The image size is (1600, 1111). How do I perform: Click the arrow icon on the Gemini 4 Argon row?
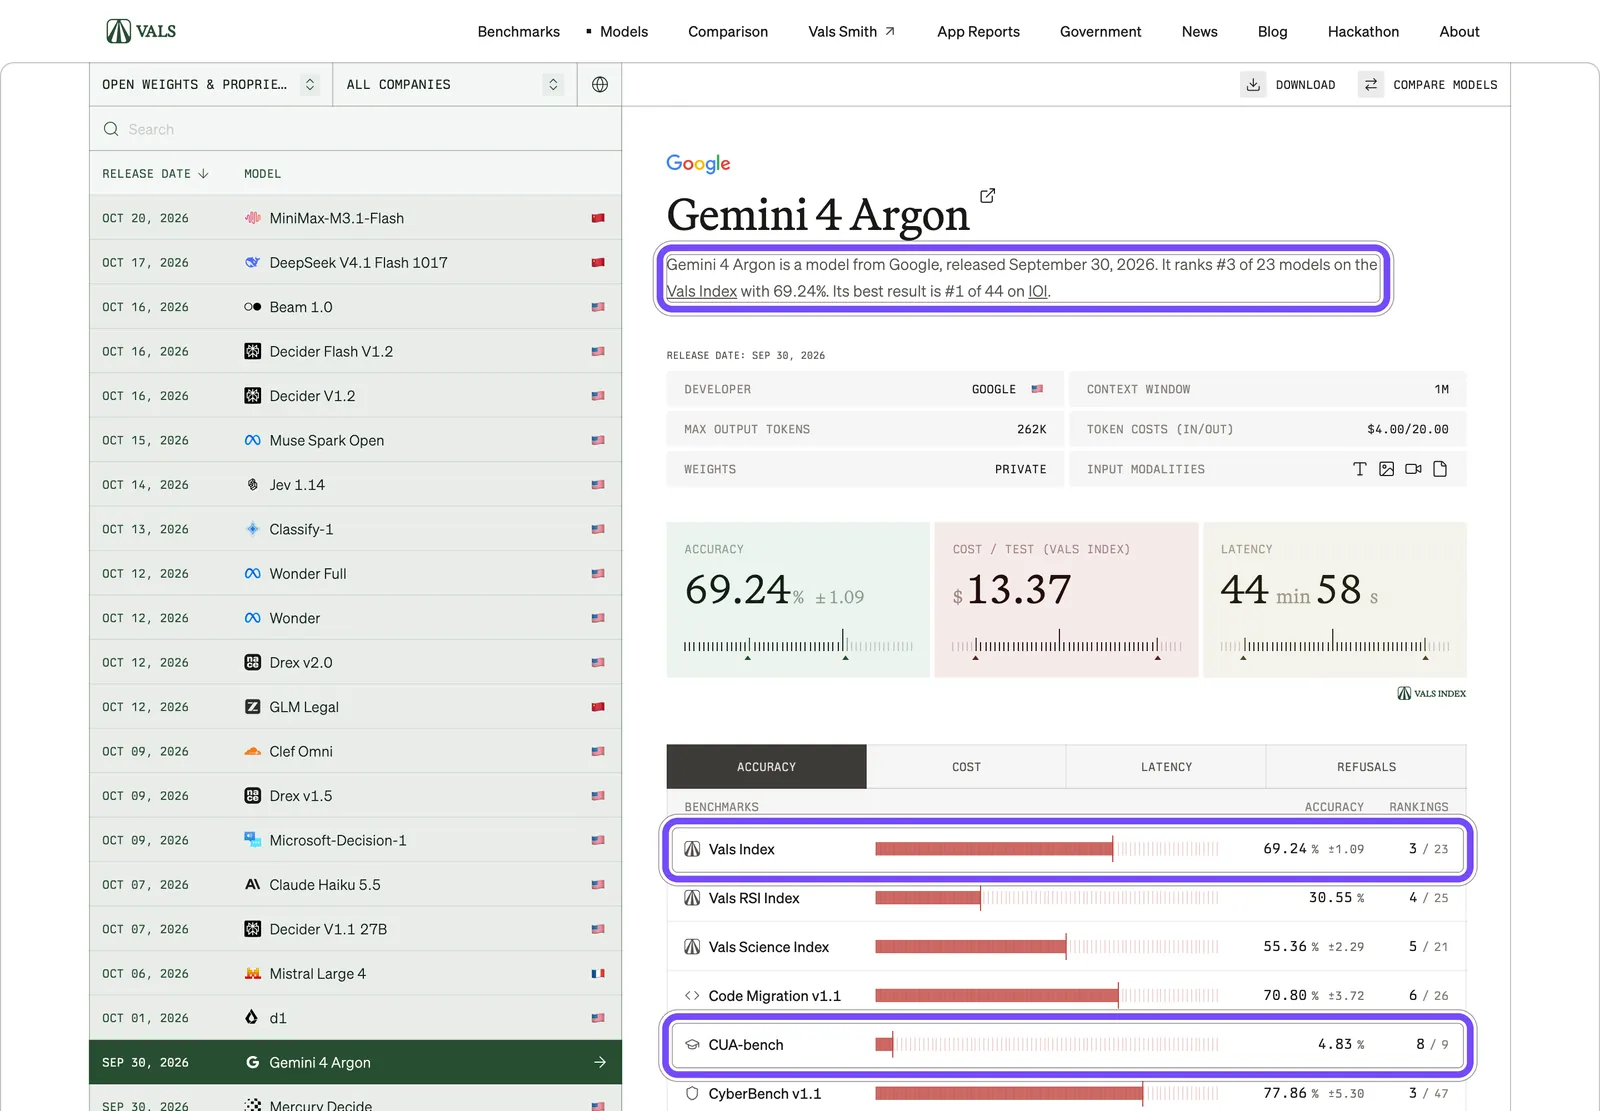[600, 1062]
